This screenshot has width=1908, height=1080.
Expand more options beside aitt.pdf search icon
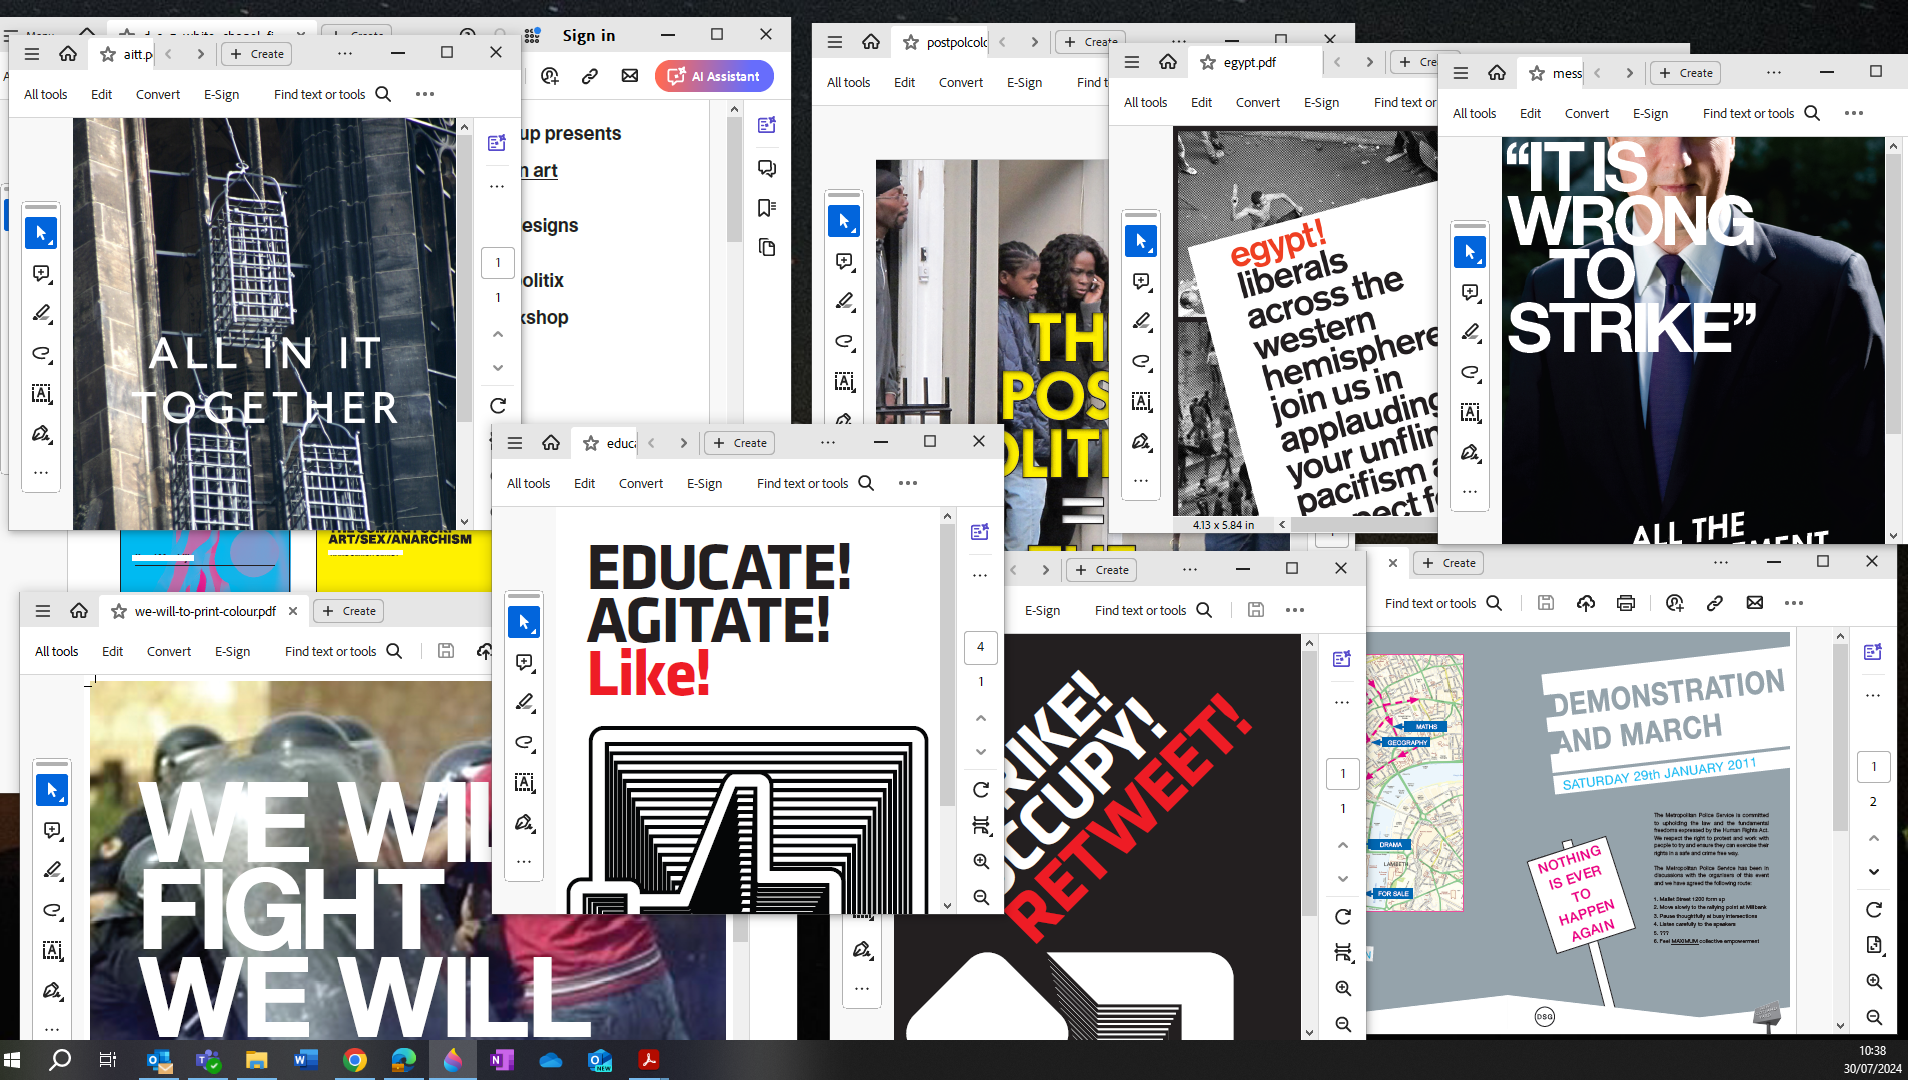[425, 94]
